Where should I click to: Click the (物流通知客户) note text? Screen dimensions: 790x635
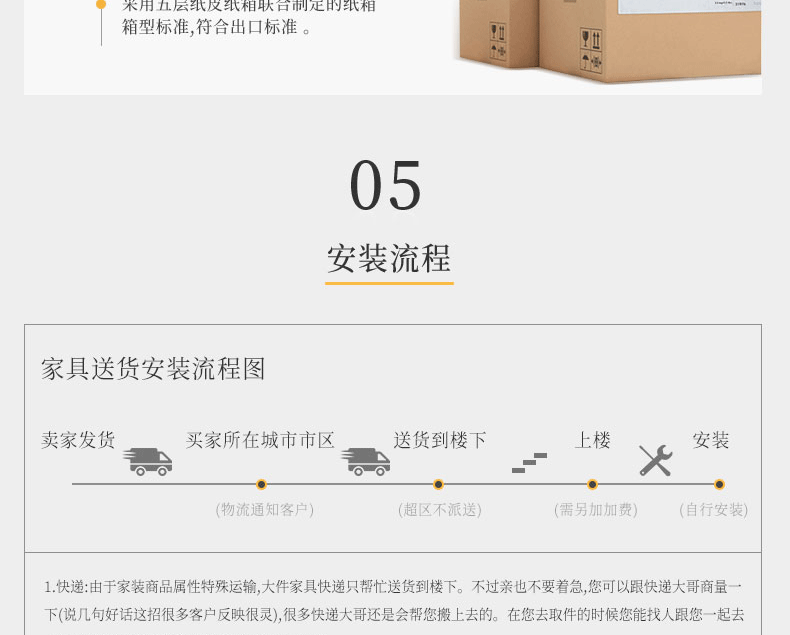(265, 510)
